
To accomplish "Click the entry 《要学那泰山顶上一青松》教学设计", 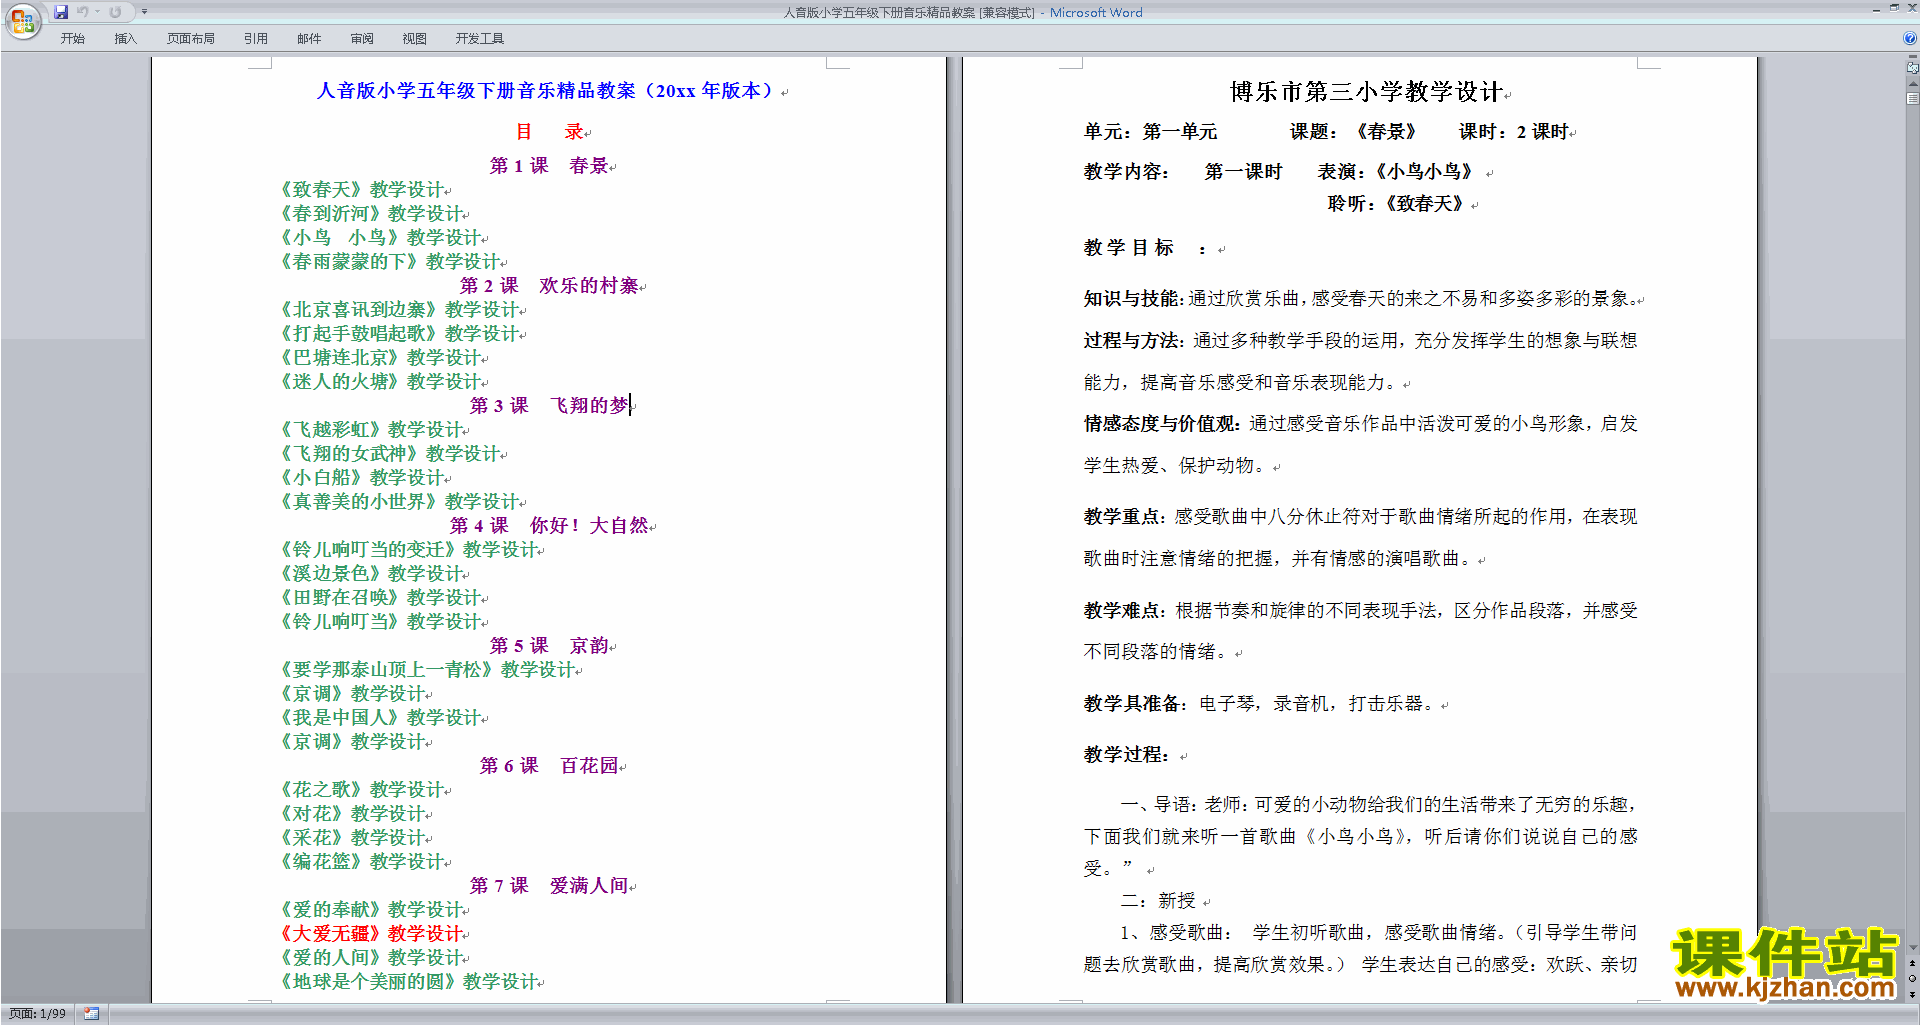I will [x=427, y=670].
